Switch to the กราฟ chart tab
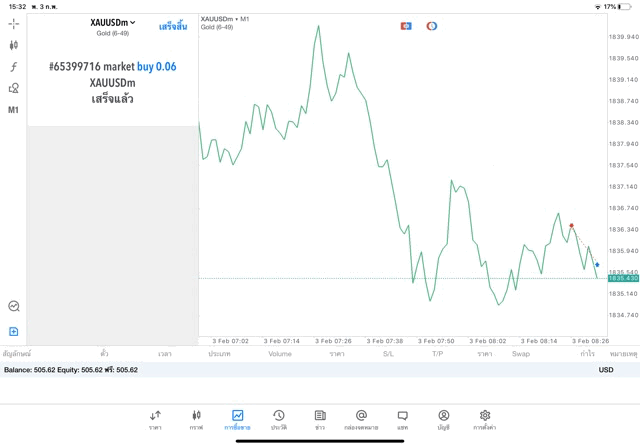This screenshot has height=447, width=640. pos(196,420)
